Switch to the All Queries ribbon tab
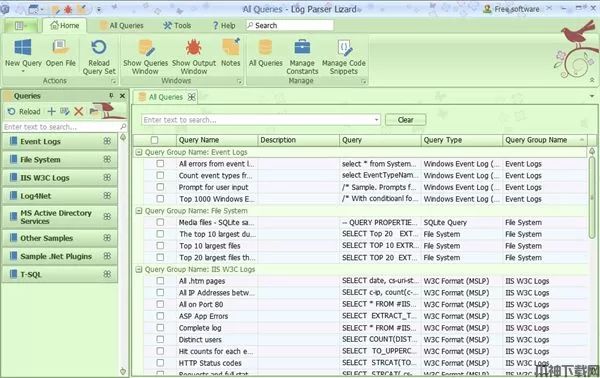The height and width of the screenshot is (378, 600). coord(122,26)
